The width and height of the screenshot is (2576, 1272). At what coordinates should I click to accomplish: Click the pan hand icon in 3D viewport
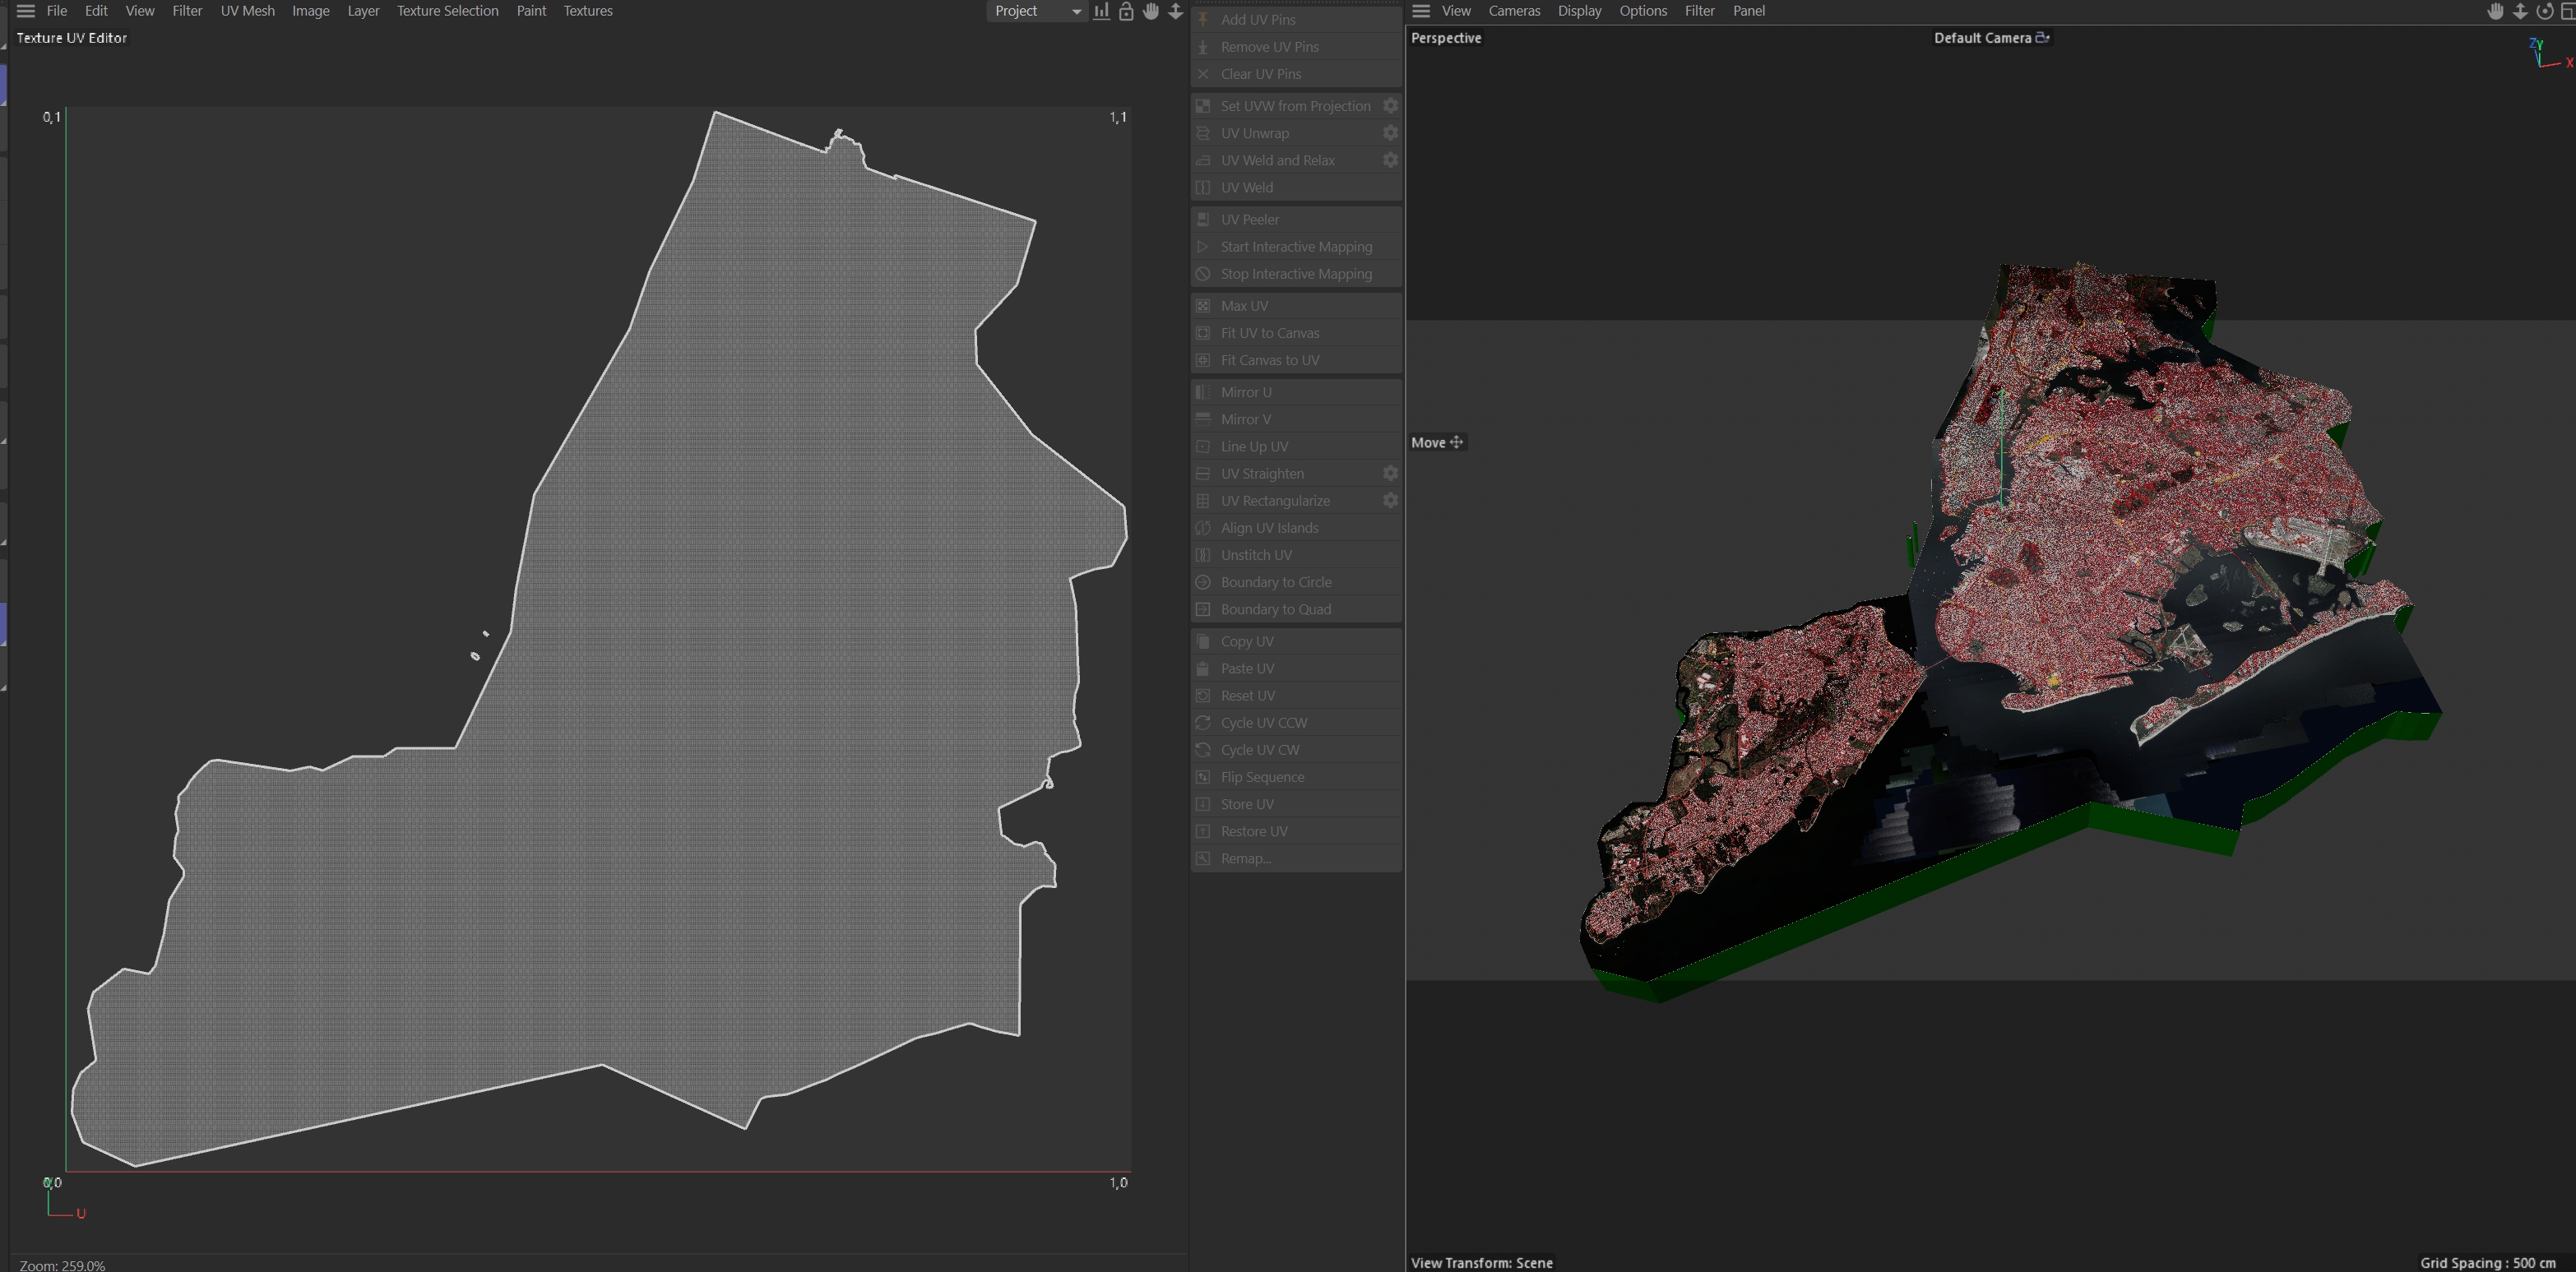(x=2495, y=11)
